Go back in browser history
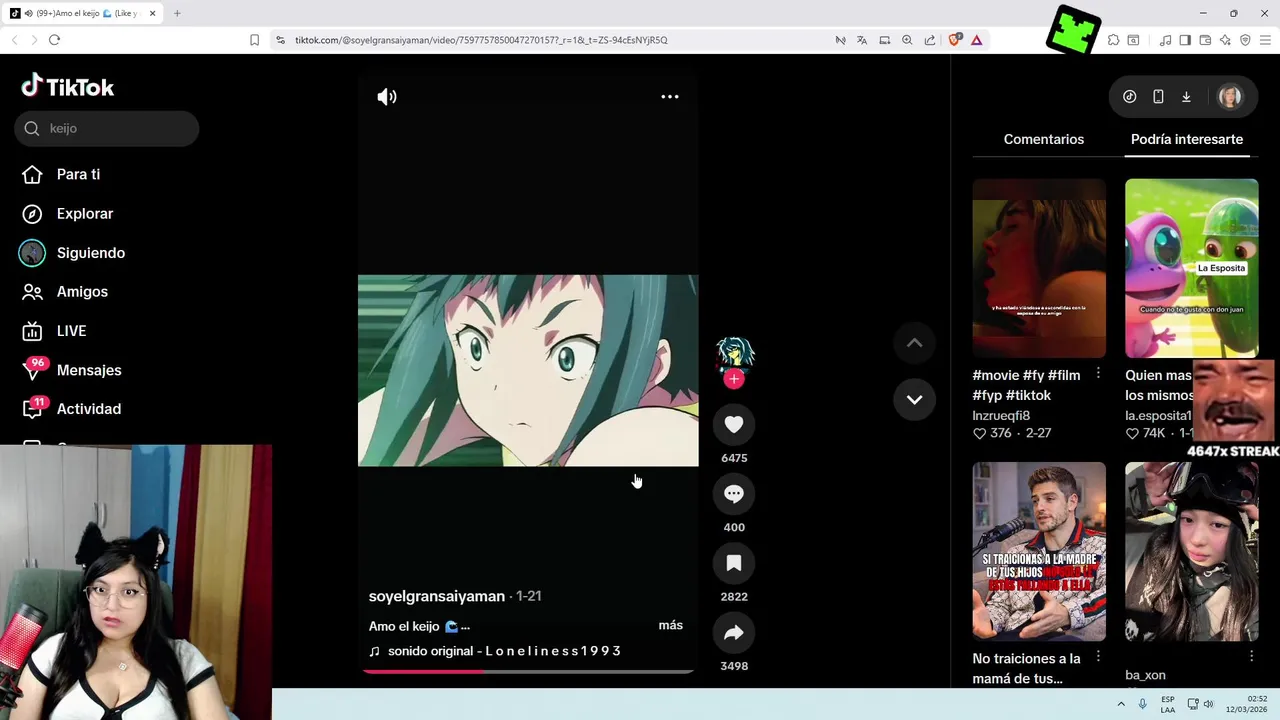The width and height of the screenshot is (1280, 720). click(14, 40)
